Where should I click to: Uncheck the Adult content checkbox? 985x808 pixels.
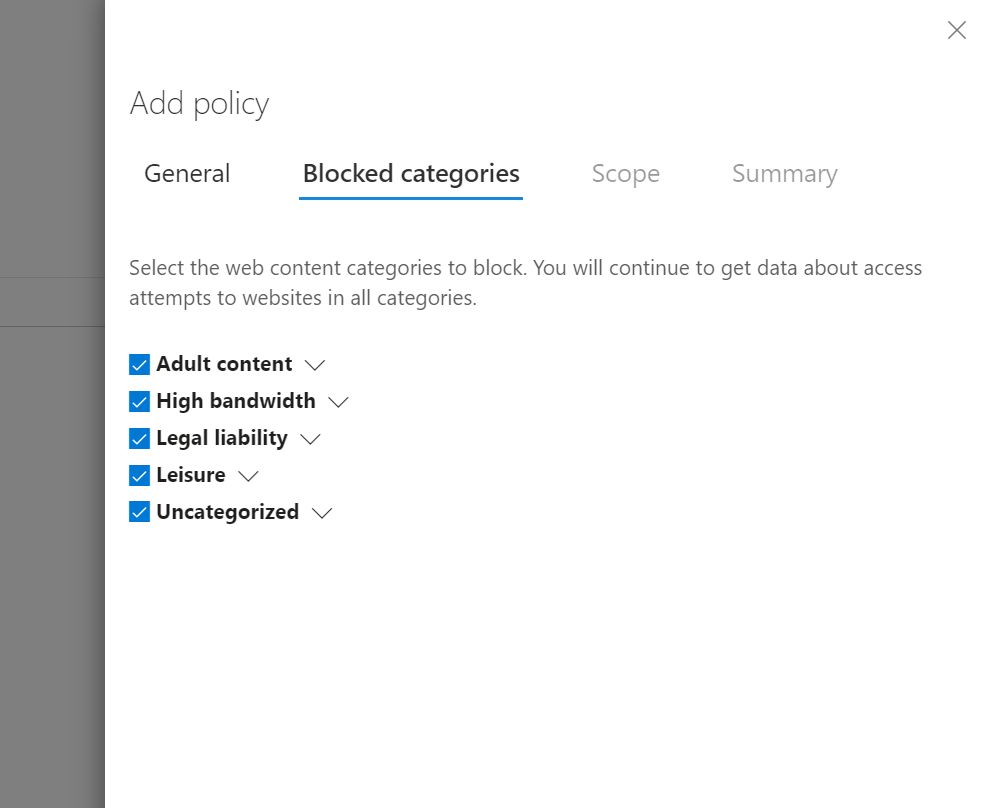[x=140, y=364]
